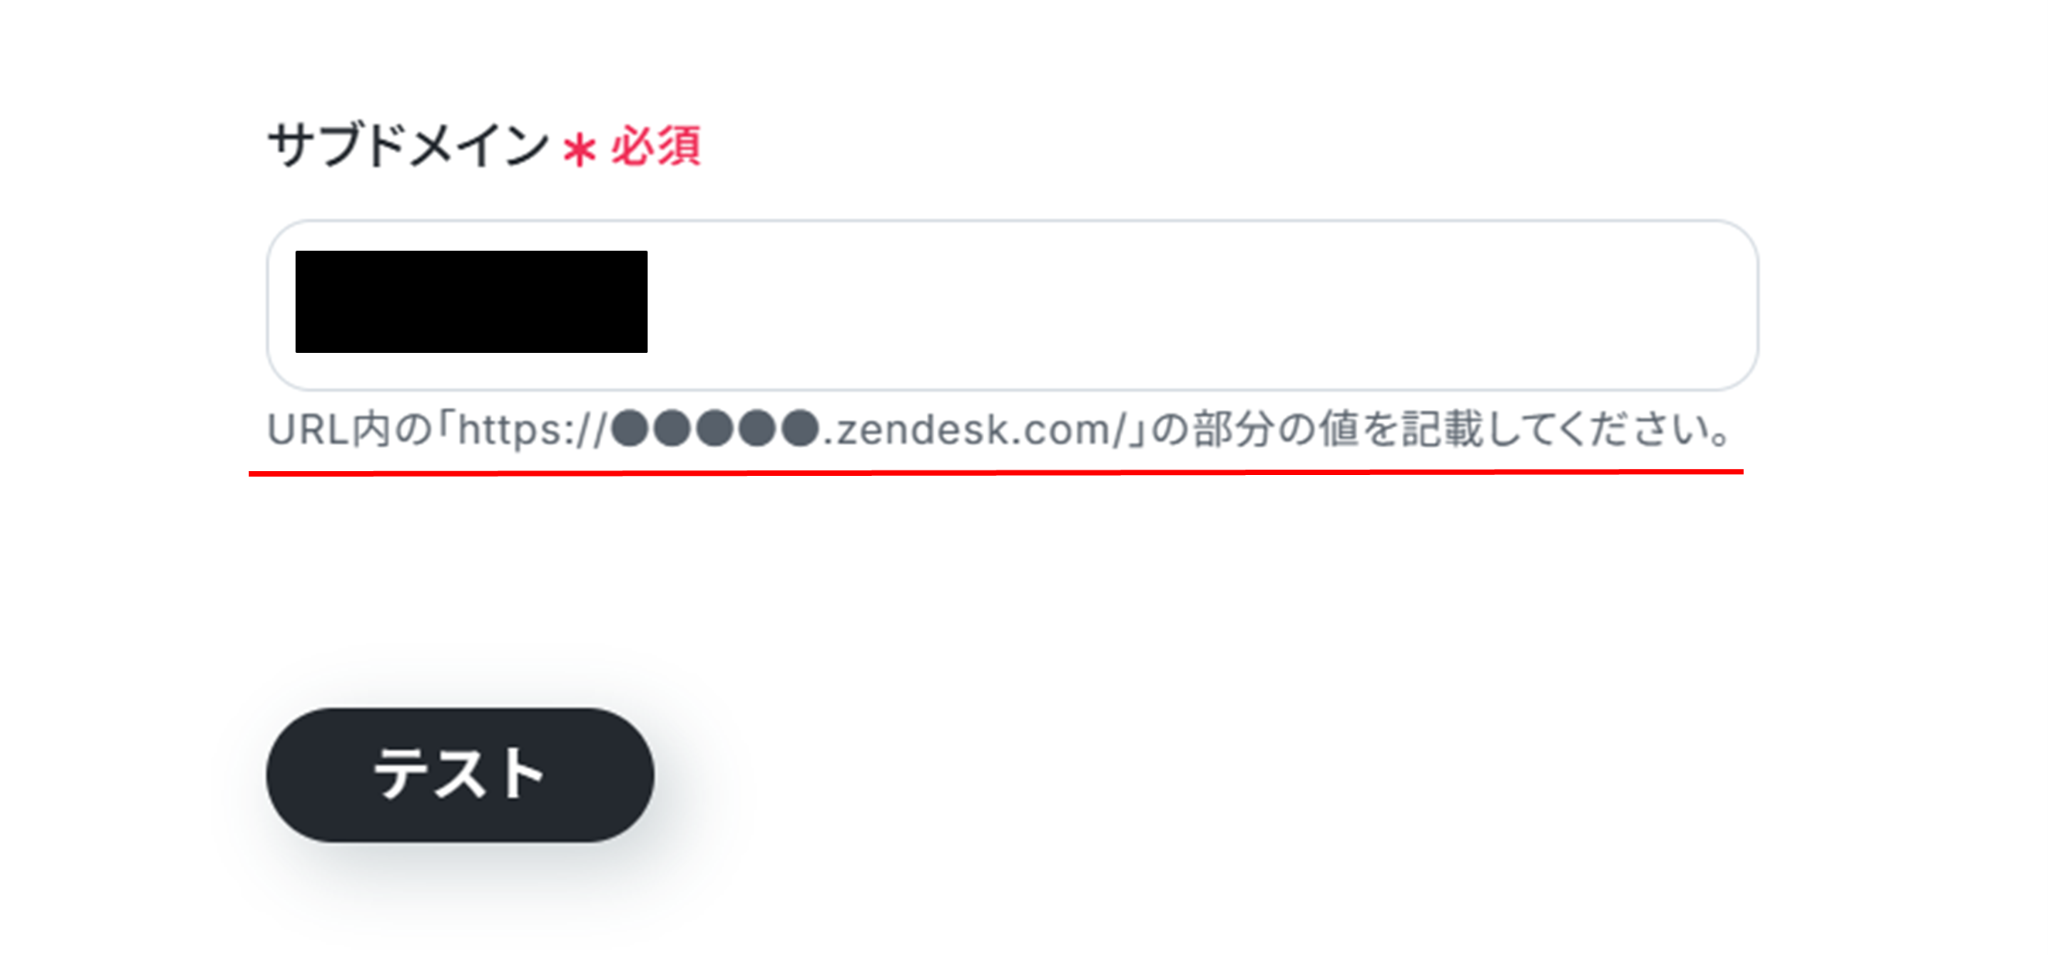The image size is (2048, 955).
Task: Click the https:// text in the hint
Action: pos(532,430)
